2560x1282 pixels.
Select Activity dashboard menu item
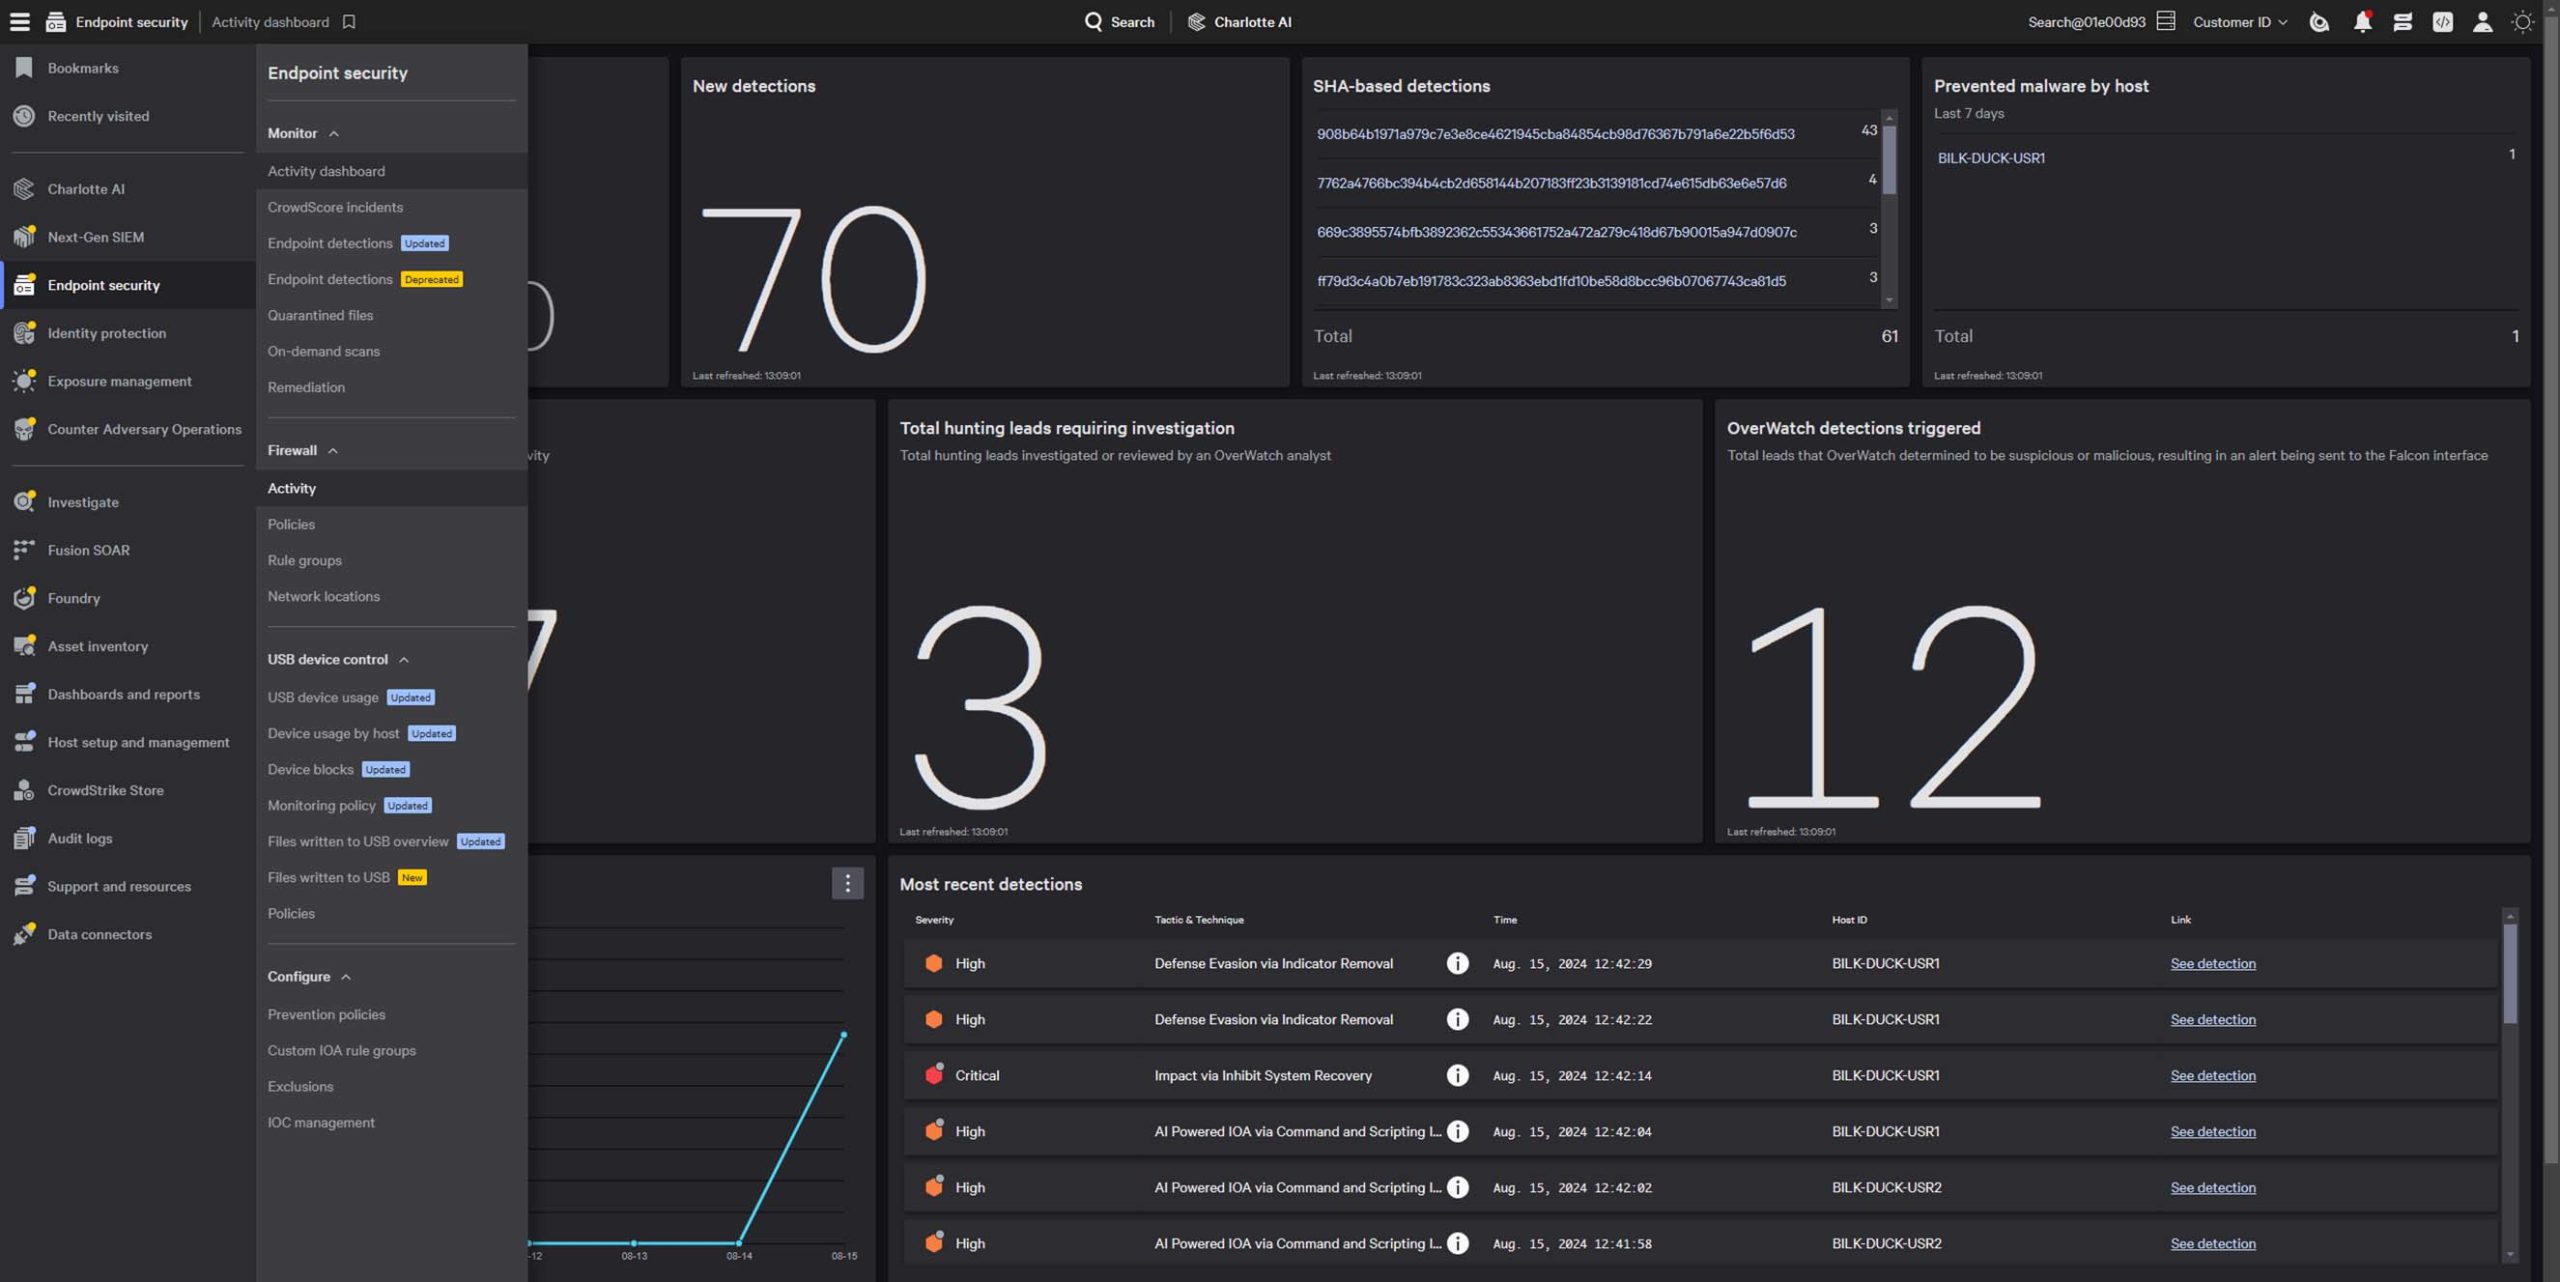(x=391, y=170)
